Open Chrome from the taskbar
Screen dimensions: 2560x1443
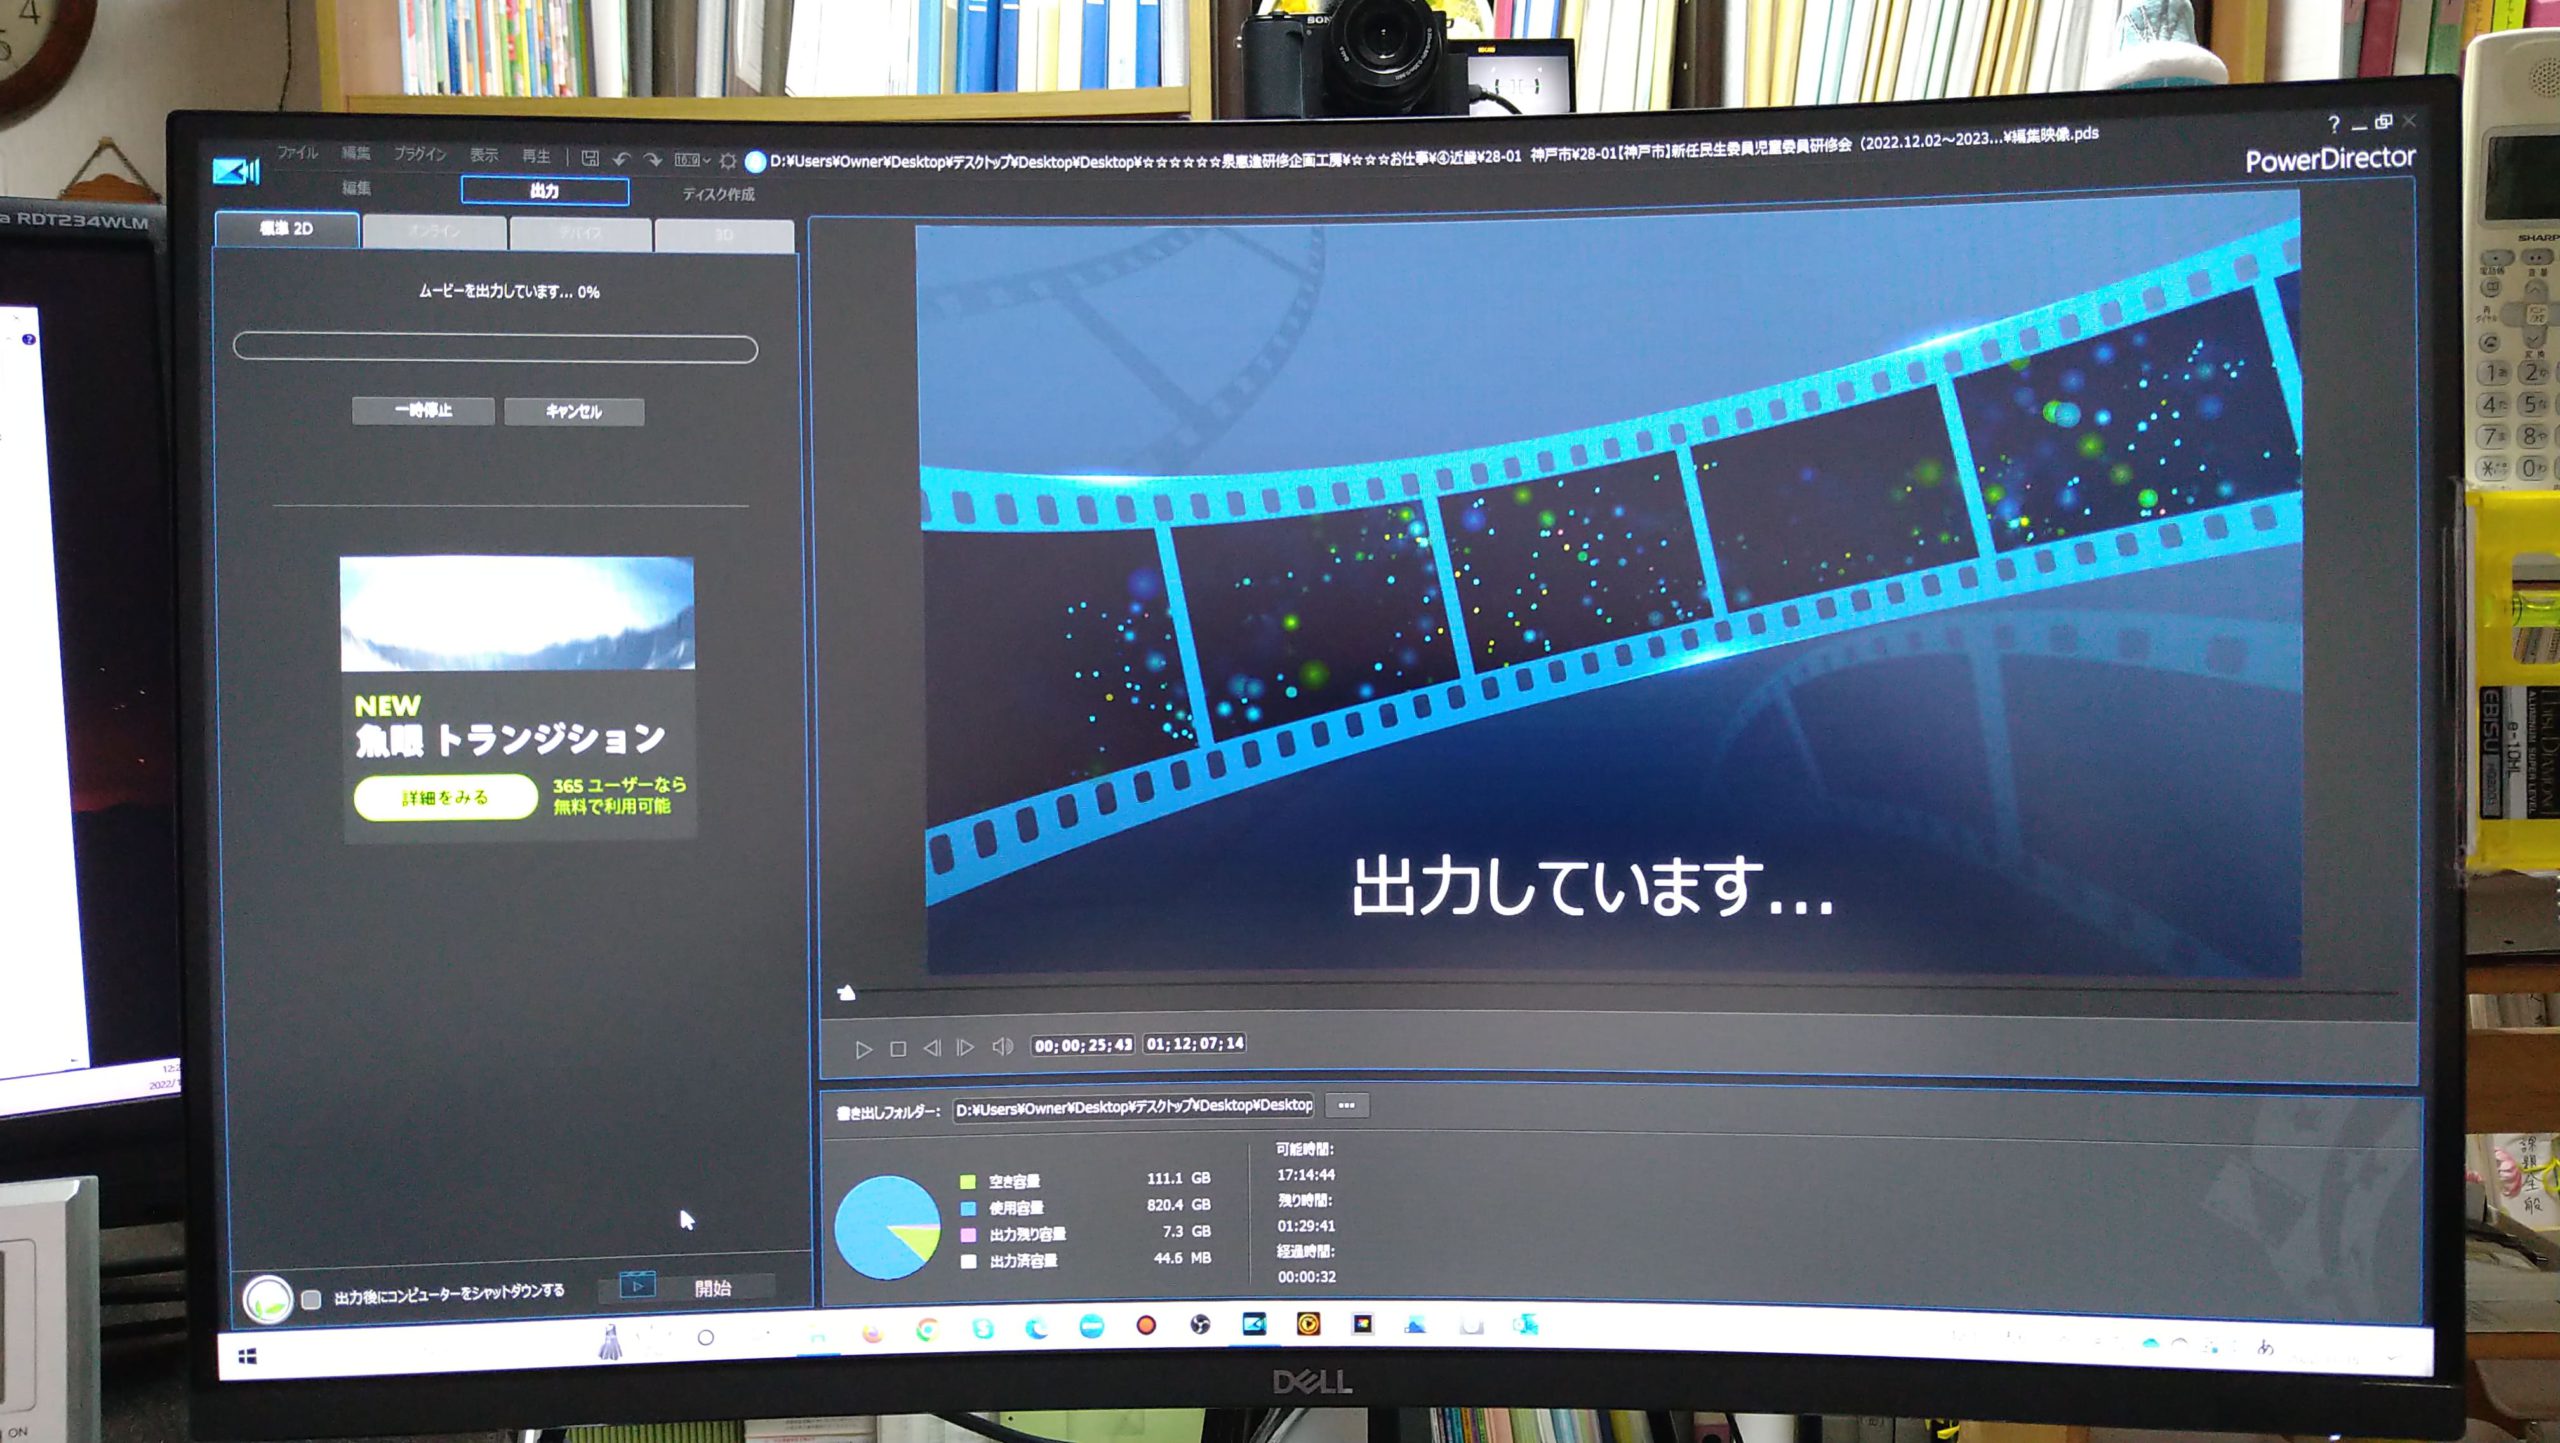coord(927,1331)
